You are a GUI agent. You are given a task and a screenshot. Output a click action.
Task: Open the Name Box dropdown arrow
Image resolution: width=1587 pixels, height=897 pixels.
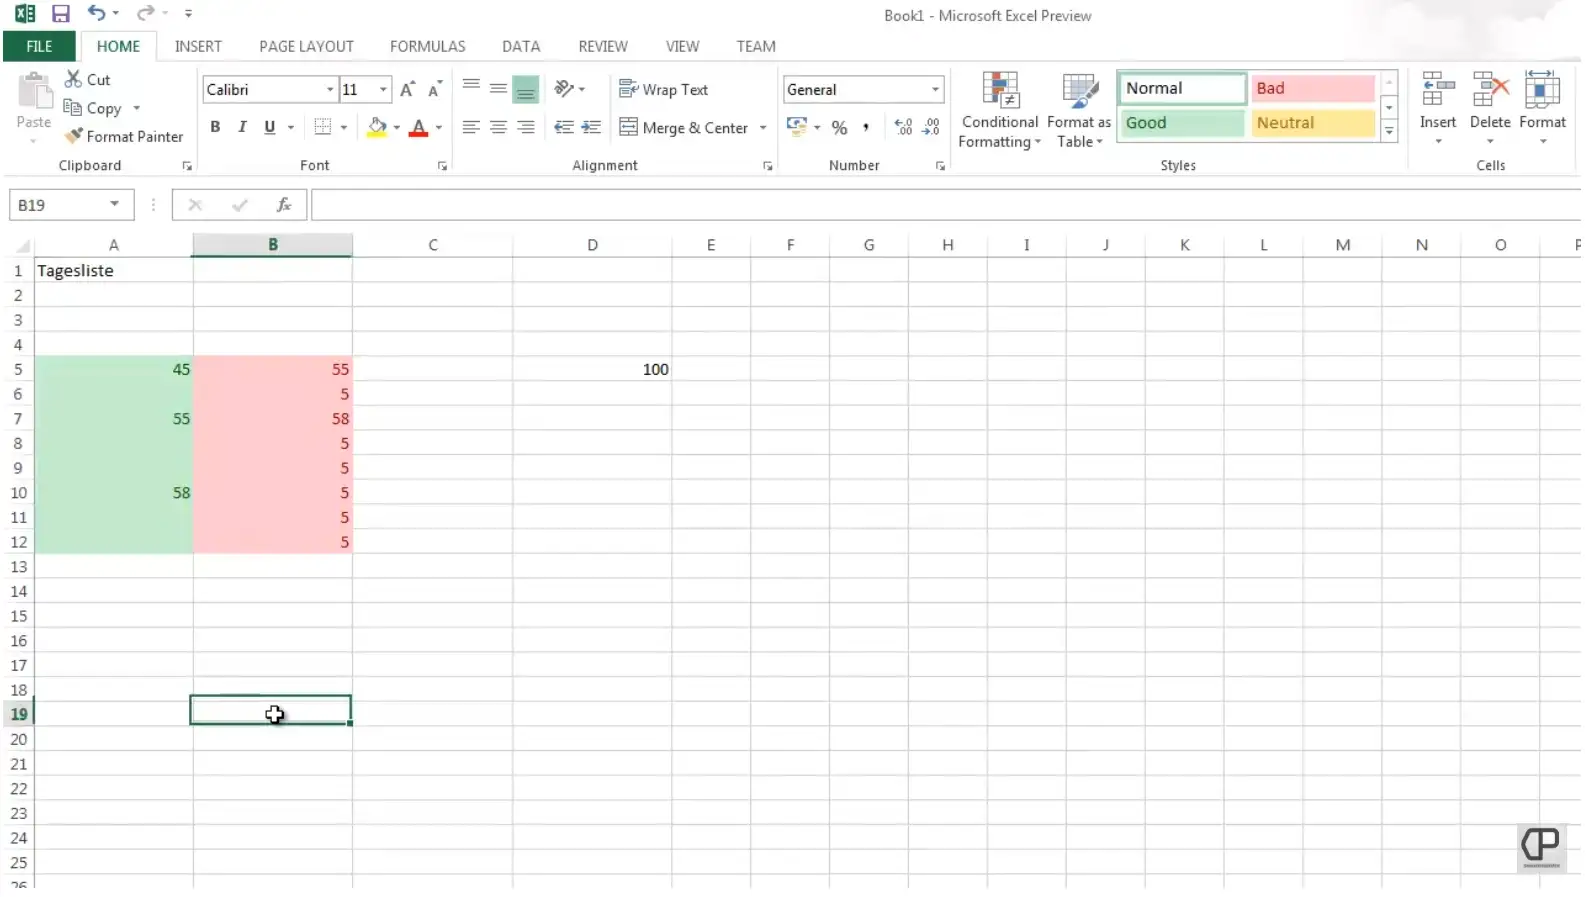115,205
